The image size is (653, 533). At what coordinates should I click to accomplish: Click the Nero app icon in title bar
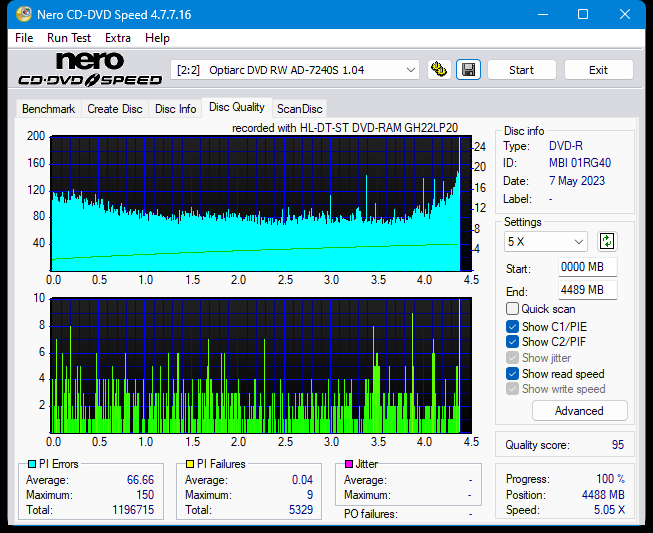tap(16, 14)
